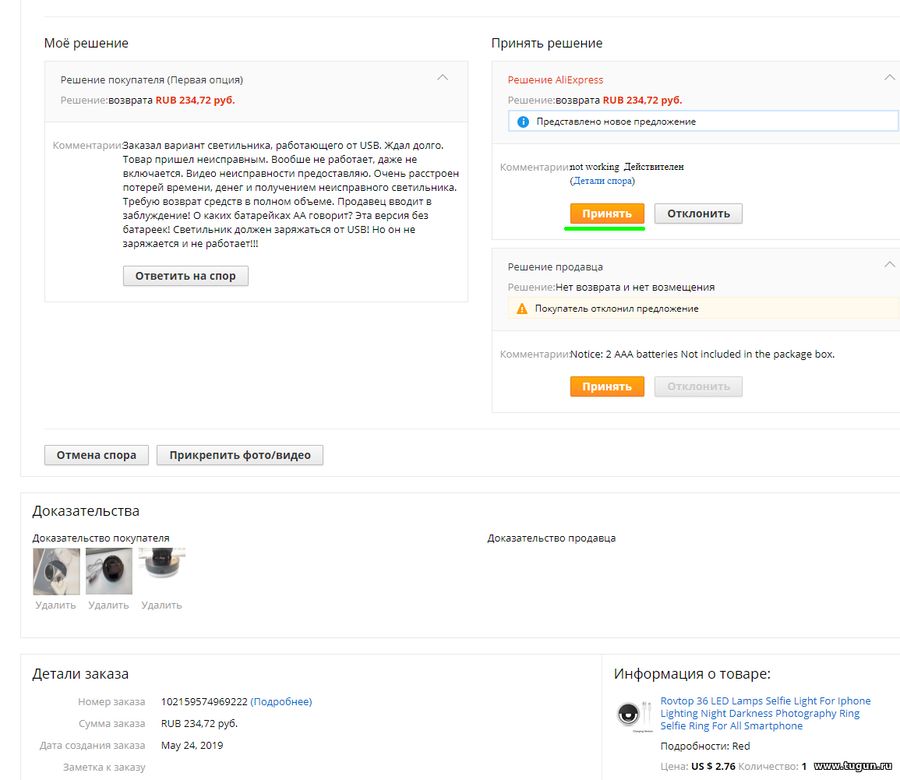Collapse the seller's solution chevron
900x780 pixels.
click(889, 265)
